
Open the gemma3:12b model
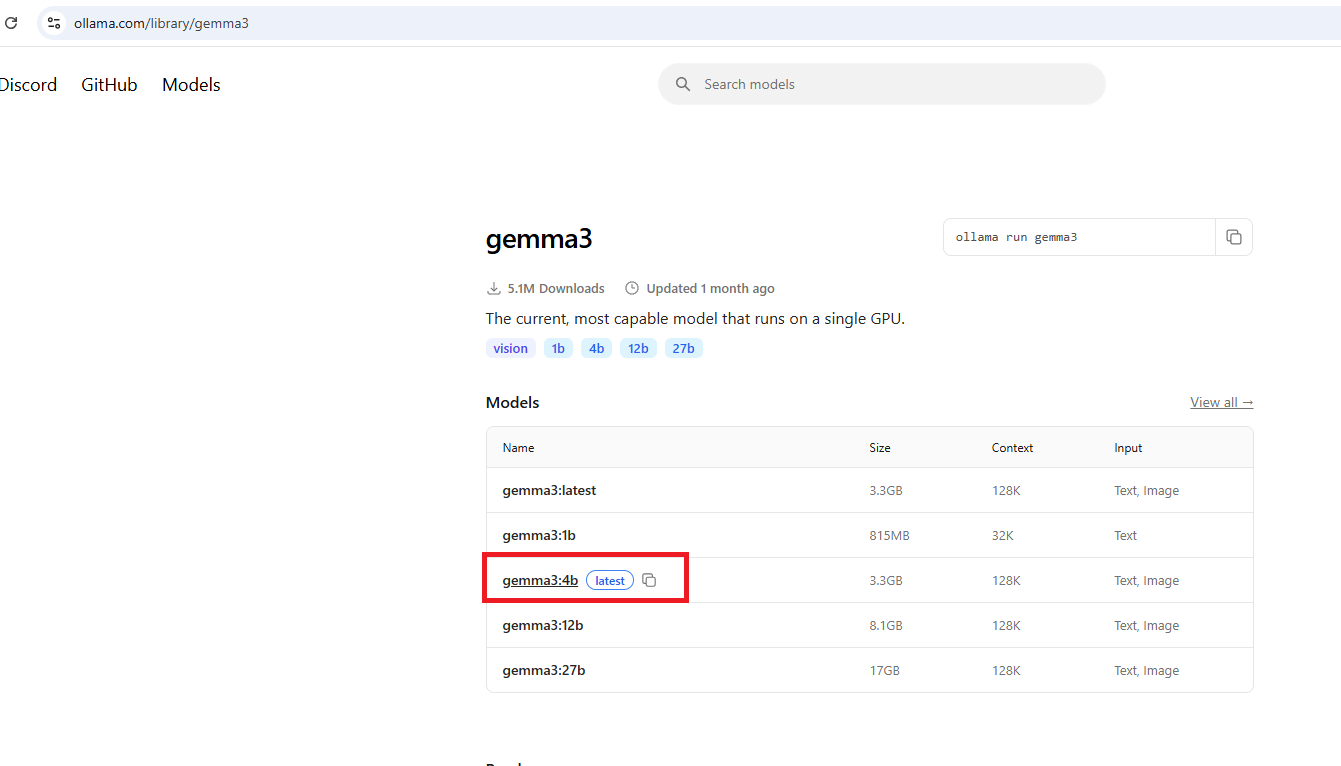click(543, 625)
